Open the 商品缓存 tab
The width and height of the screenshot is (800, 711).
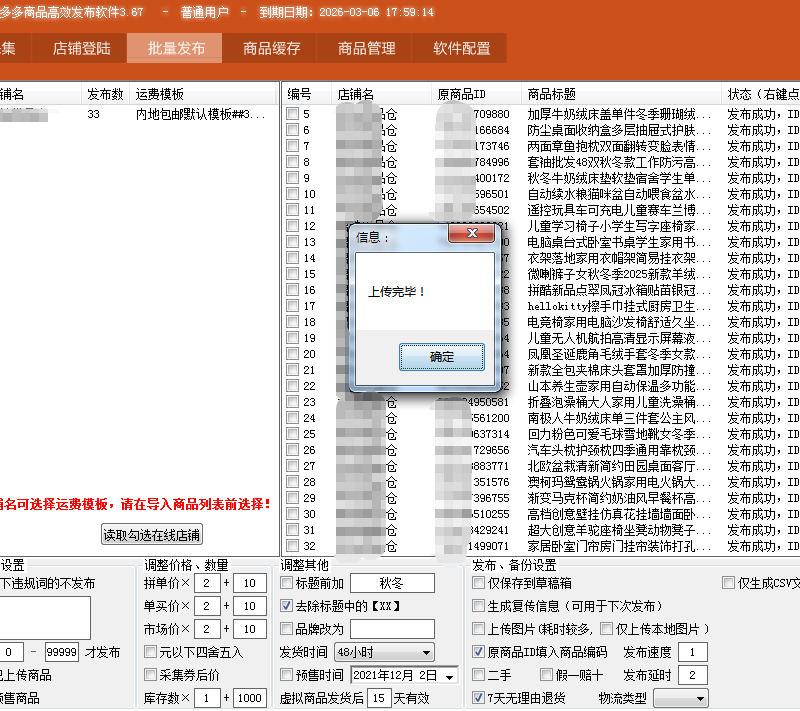(x=272, y=48)
